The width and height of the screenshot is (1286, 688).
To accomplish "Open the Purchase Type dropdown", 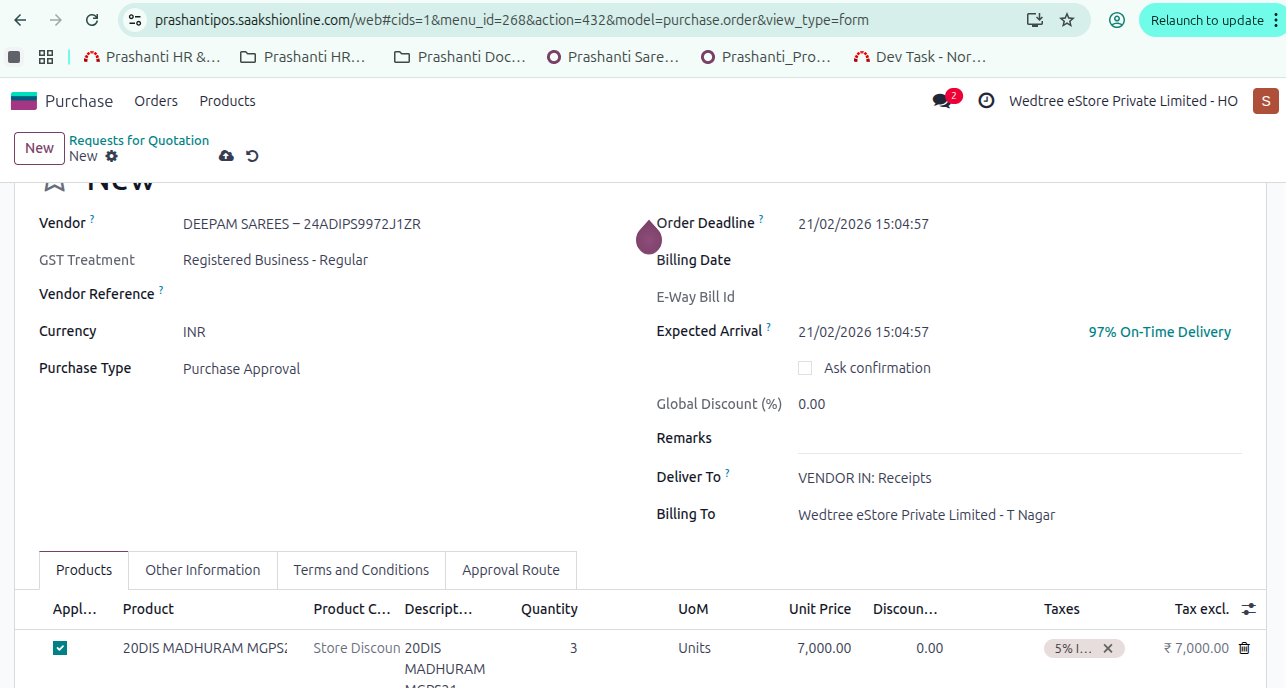I will coord(400,369).
